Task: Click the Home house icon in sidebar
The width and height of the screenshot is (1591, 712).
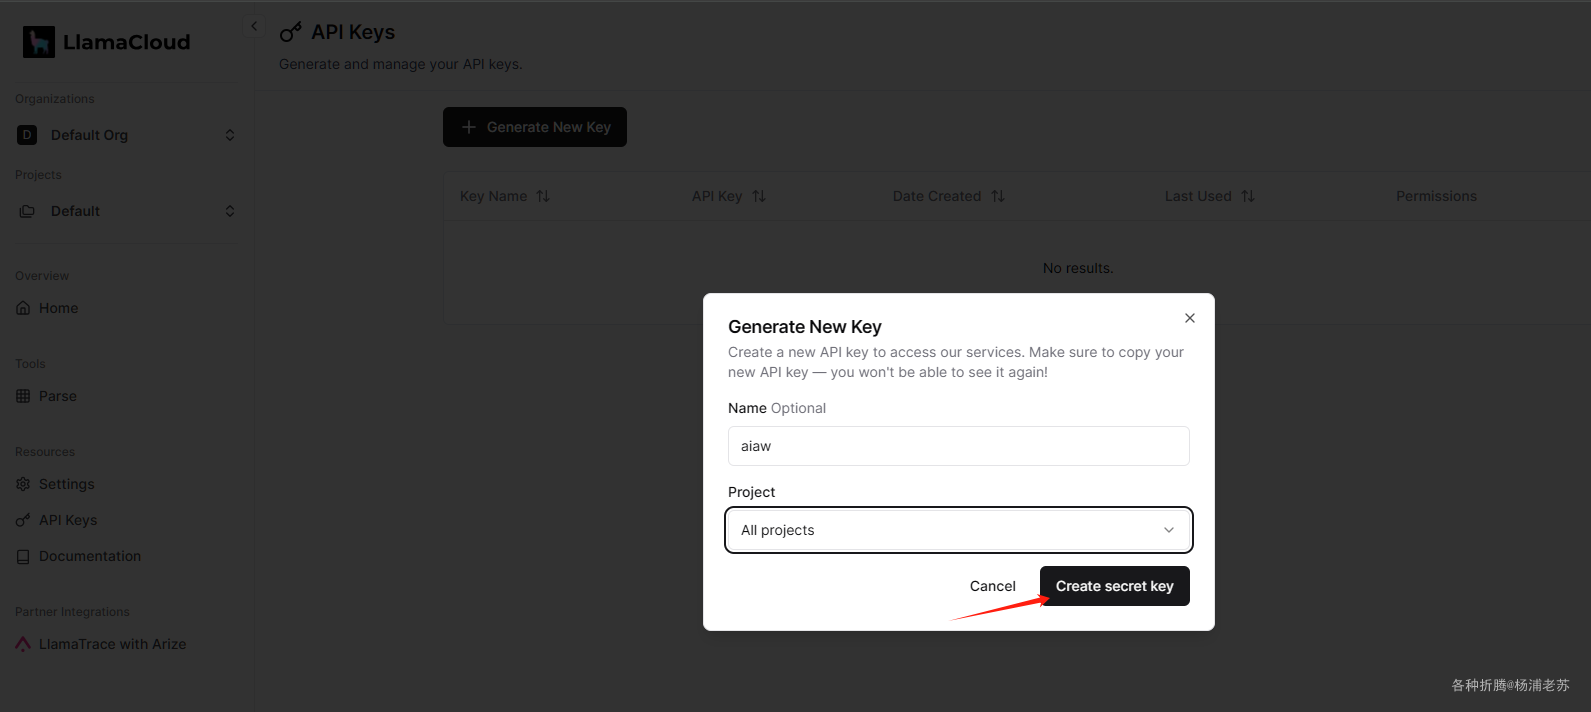Action: tap(23, 308)
